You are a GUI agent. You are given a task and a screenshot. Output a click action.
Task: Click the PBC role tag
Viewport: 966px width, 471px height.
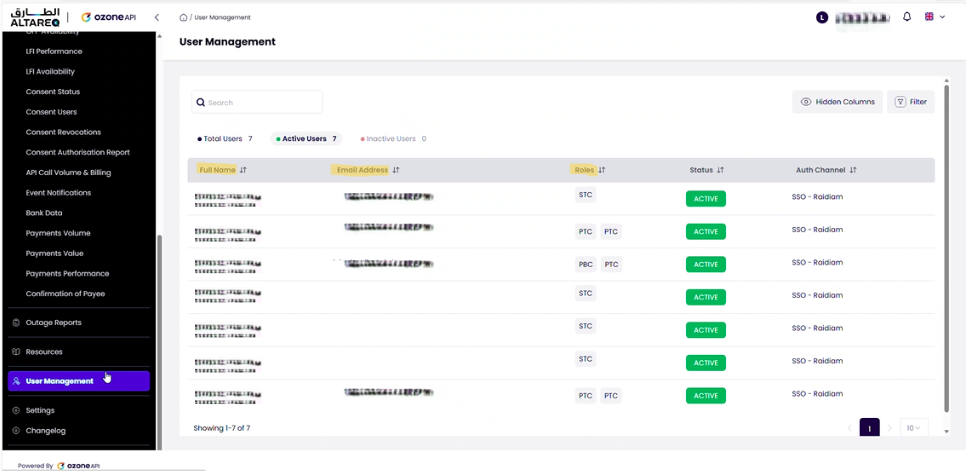click(585, 265)
